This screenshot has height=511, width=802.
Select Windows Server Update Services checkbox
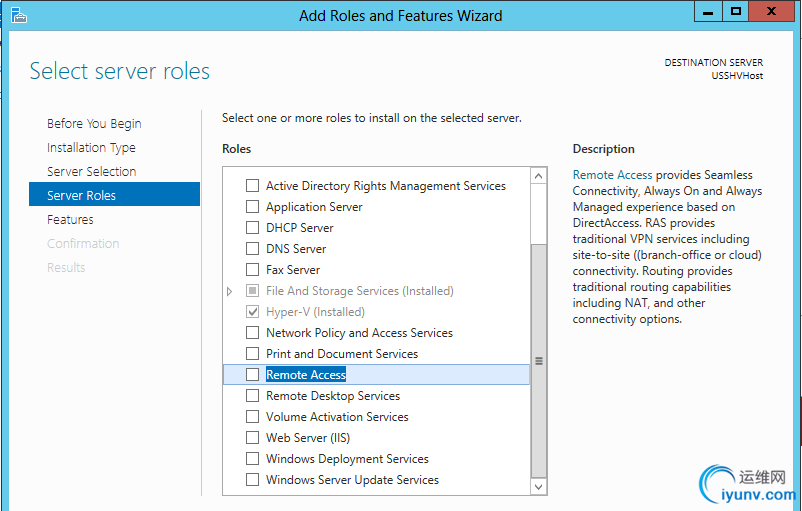(252, 480)
